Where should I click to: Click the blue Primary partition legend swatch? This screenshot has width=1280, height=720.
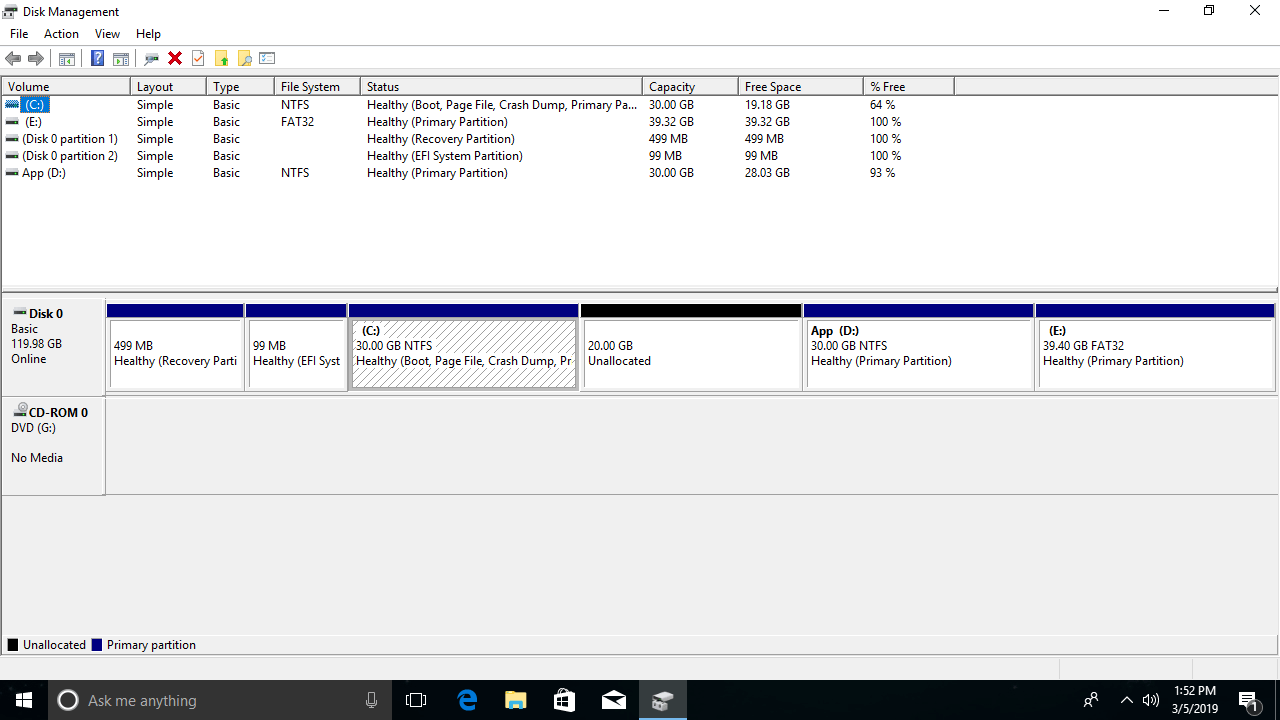point(97,646)
